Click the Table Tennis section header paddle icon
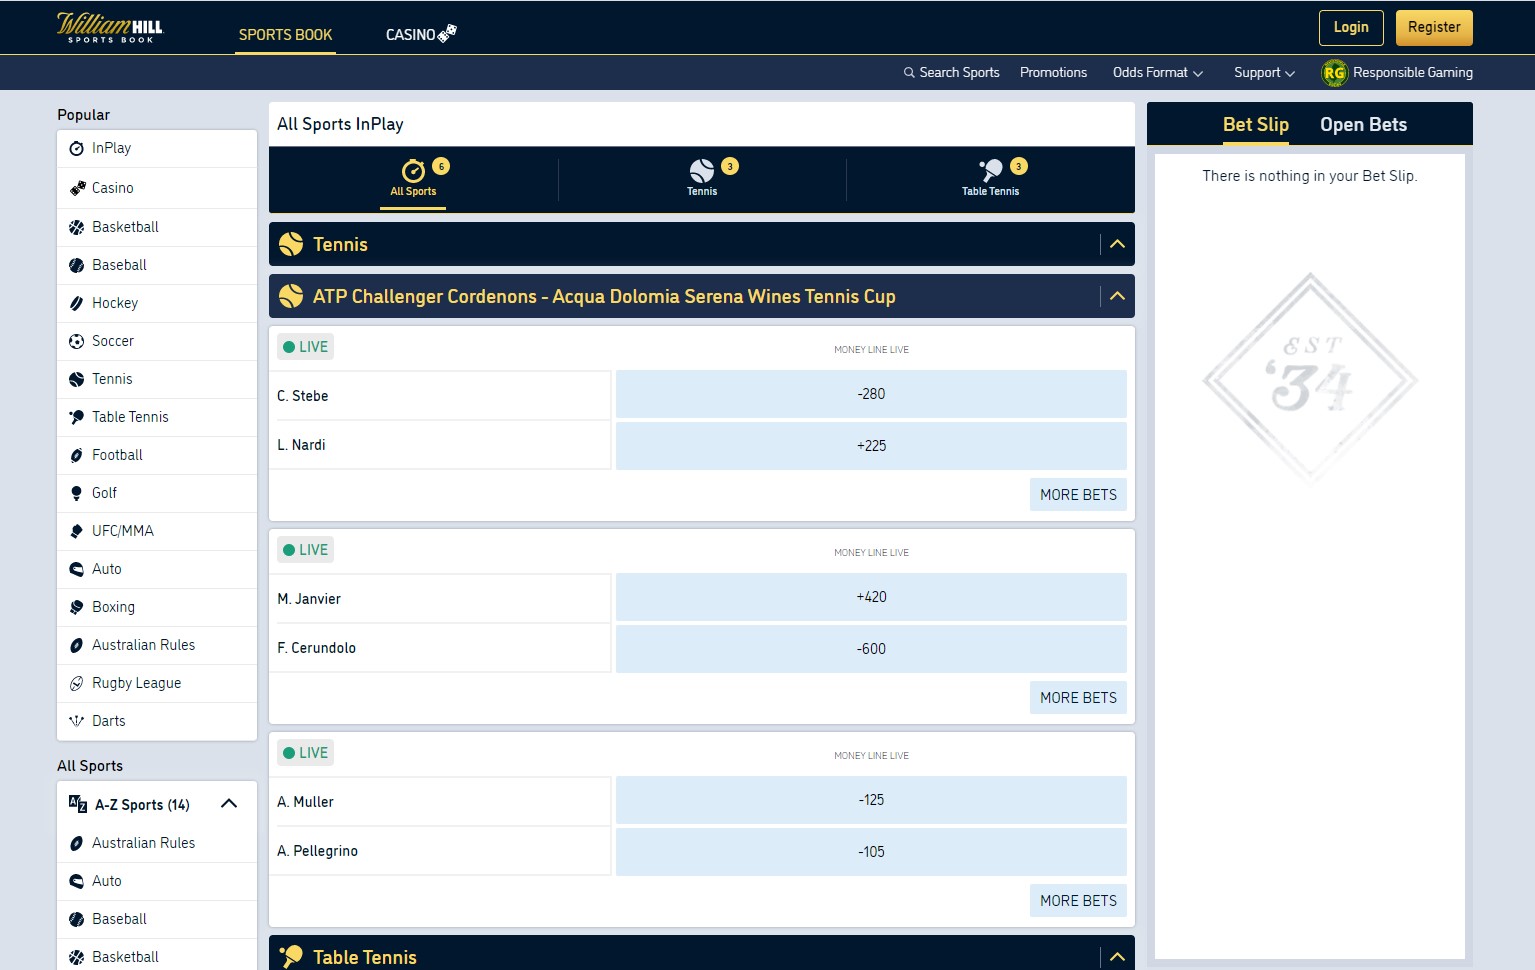The image size is (1535, 970). pos(291,956)
